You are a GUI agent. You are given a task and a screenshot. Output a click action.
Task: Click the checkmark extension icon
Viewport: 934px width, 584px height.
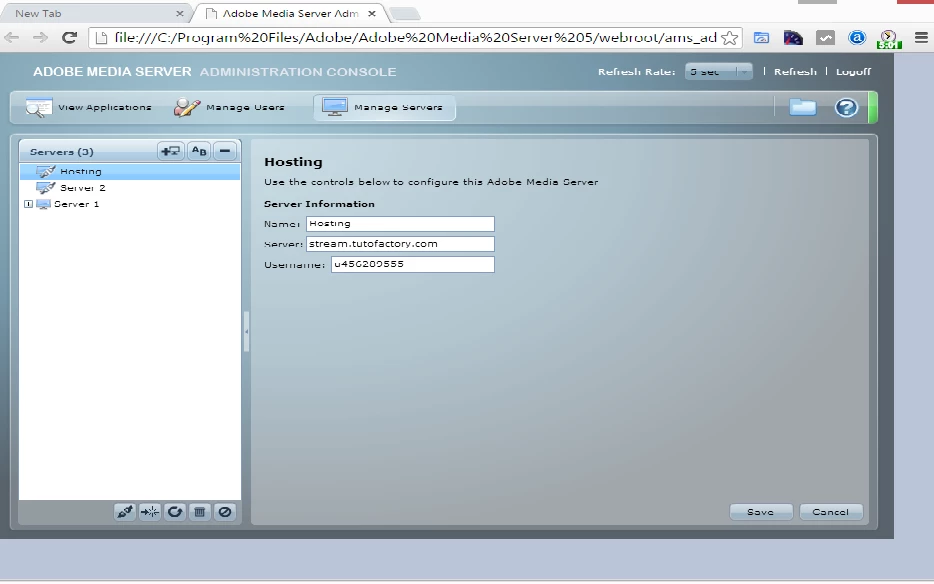click(x=825, y=38)
